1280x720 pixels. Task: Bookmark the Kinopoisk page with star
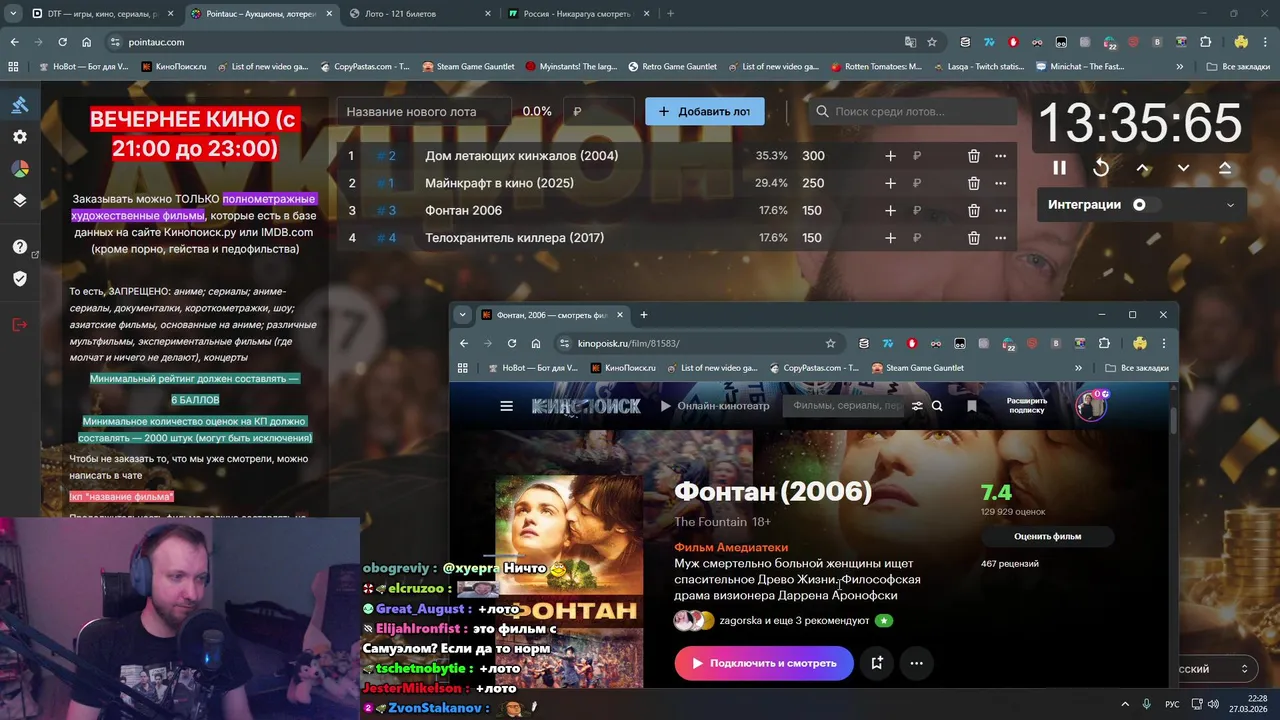pos(831,343)
